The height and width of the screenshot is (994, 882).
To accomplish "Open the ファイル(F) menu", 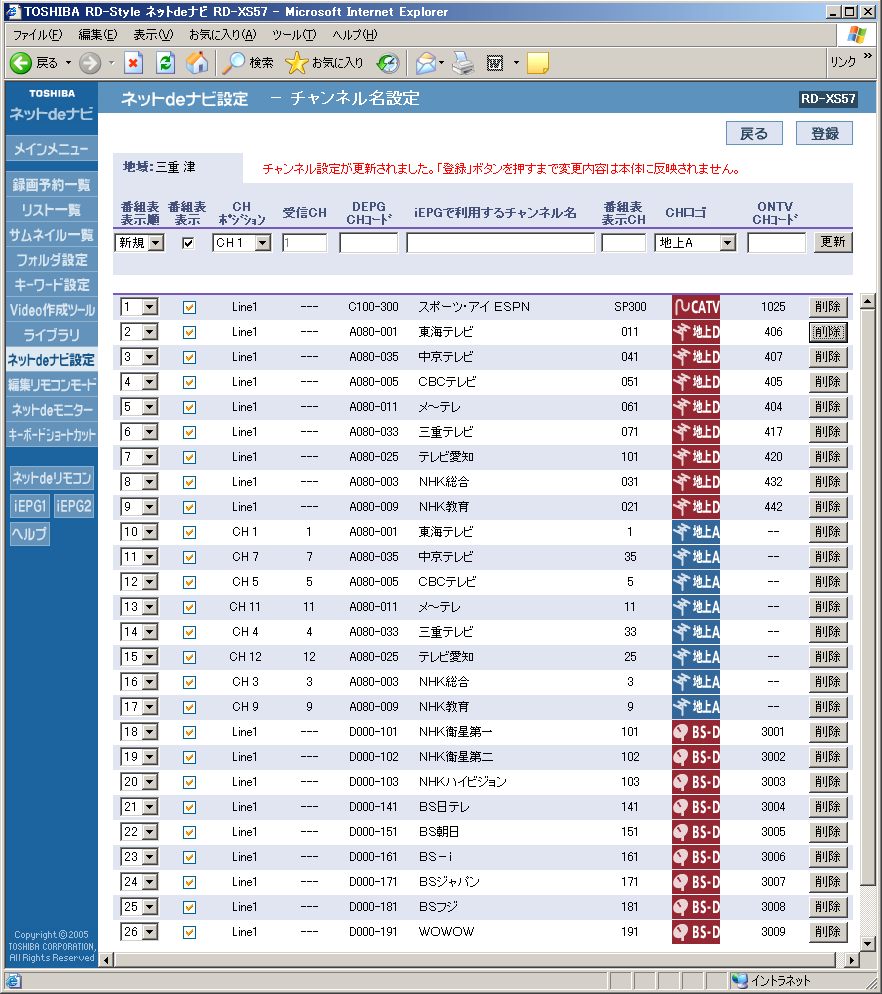I will (x=37, y=34).
